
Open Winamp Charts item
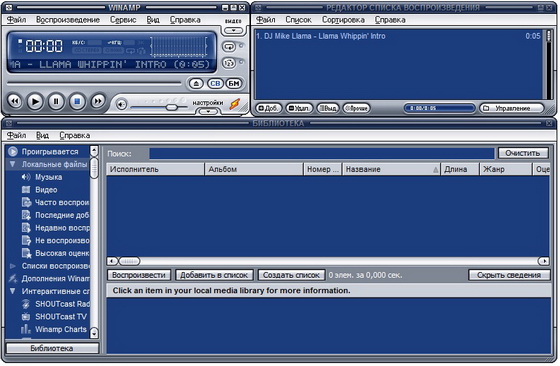pyautogui.click(x=54, y=329)
